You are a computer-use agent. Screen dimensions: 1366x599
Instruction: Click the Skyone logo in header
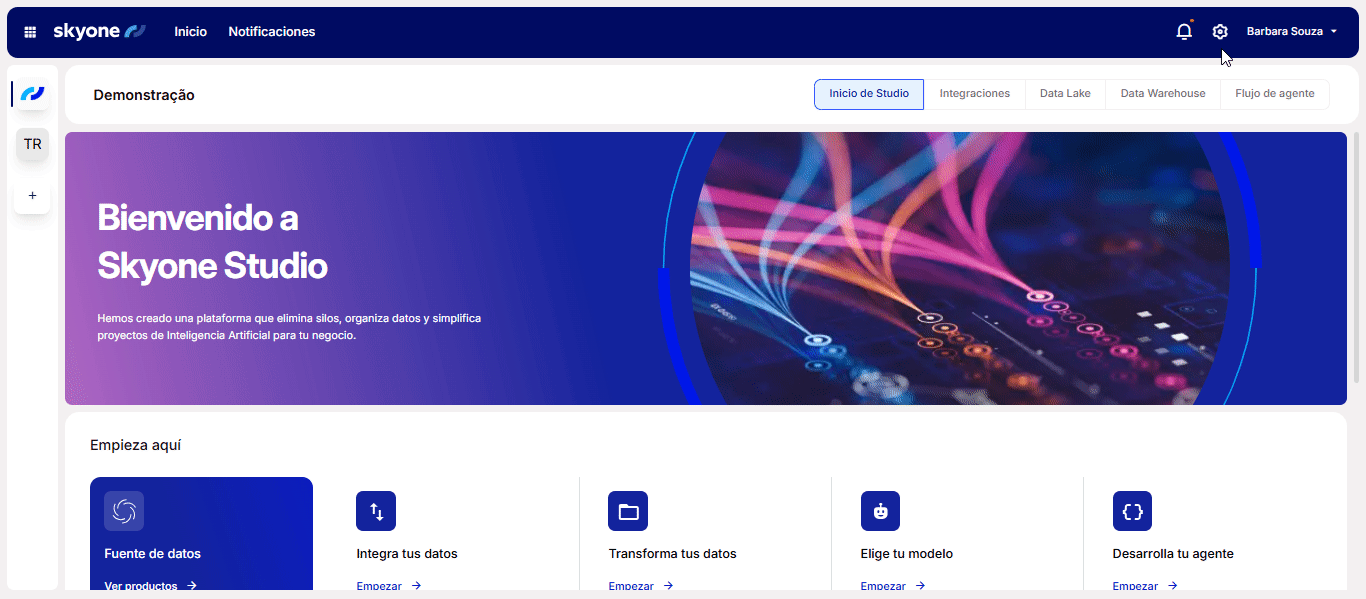point(99,32)
